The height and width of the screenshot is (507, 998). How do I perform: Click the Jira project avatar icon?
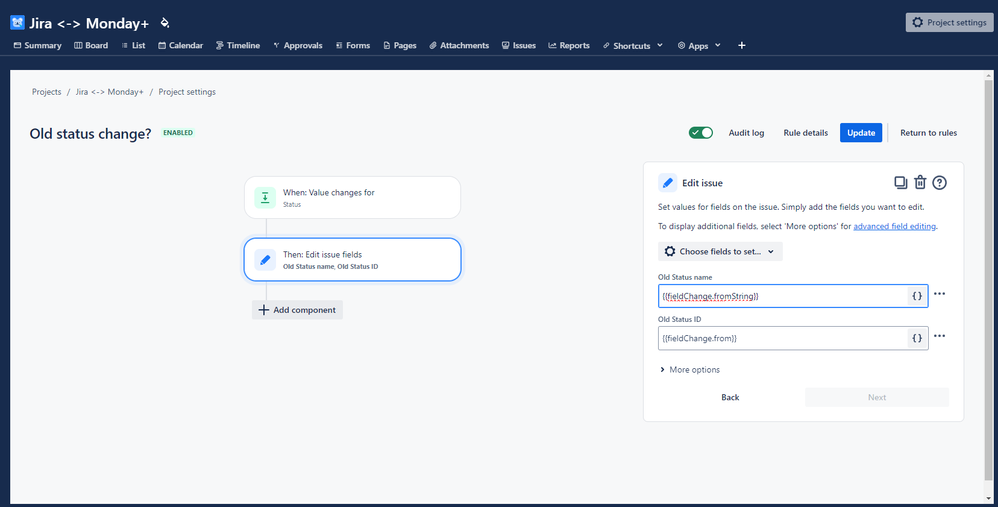click(x=17, y=23)
